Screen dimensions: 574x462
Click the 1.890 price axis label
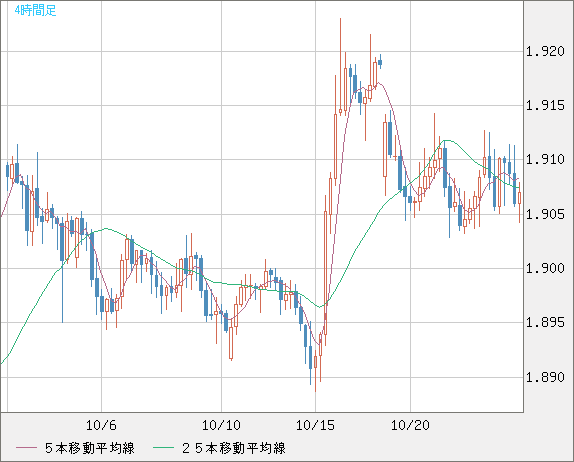click(x=545, y=377)
